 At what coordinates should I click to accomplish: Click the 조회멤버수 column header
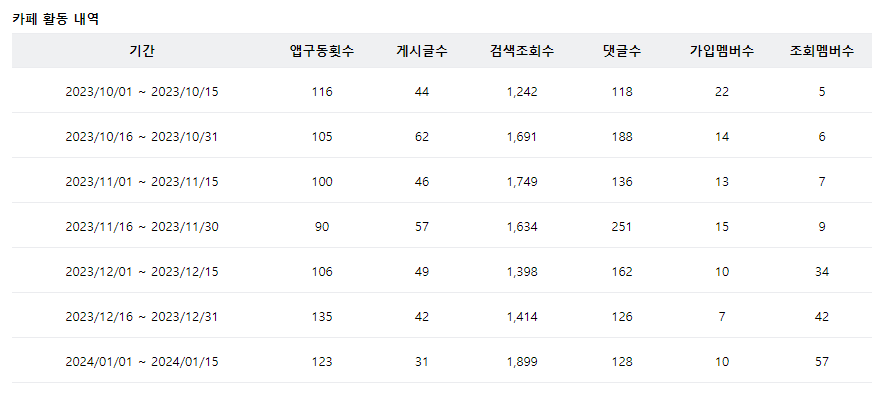tap(822, 51)
